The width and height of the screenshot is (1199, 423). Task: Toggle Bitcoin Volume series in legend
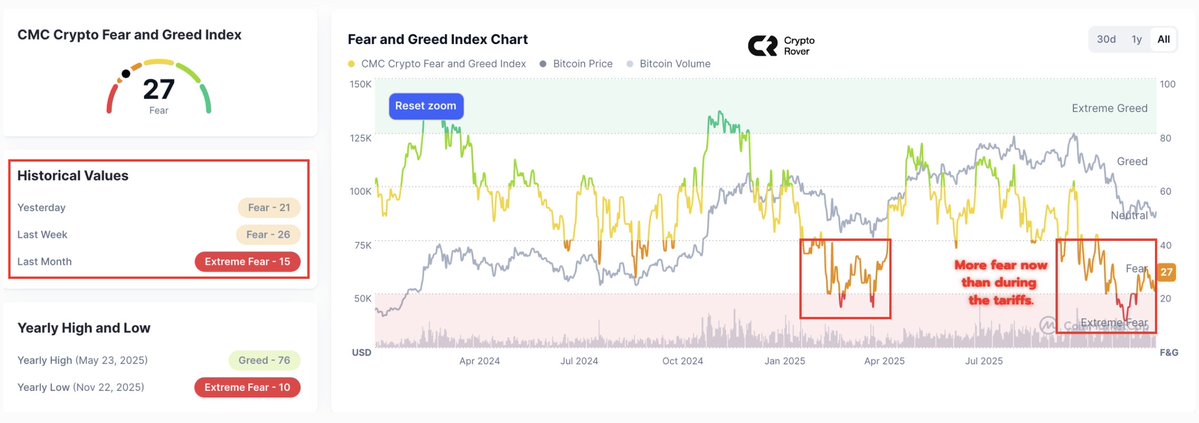click(x=674, y=64)
